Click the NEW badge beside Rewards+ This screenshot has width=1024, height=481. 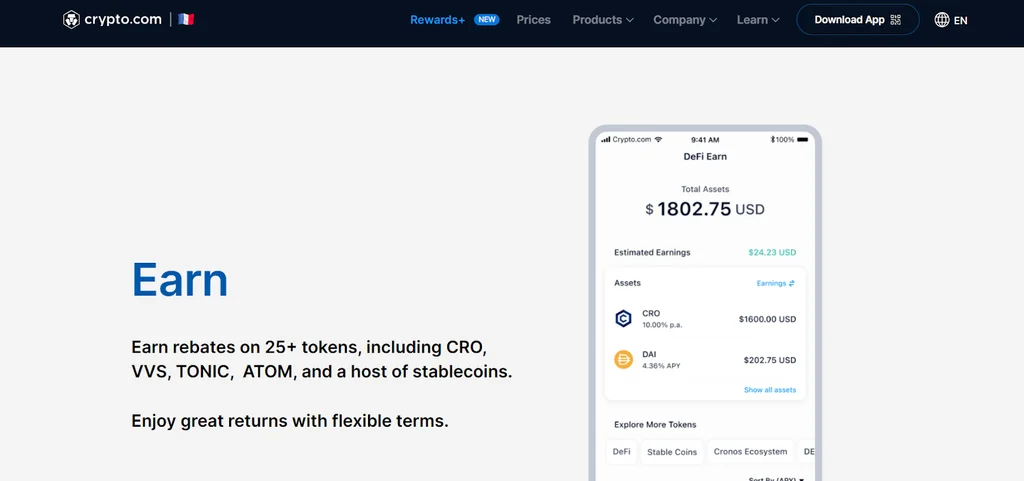(487, 20)
